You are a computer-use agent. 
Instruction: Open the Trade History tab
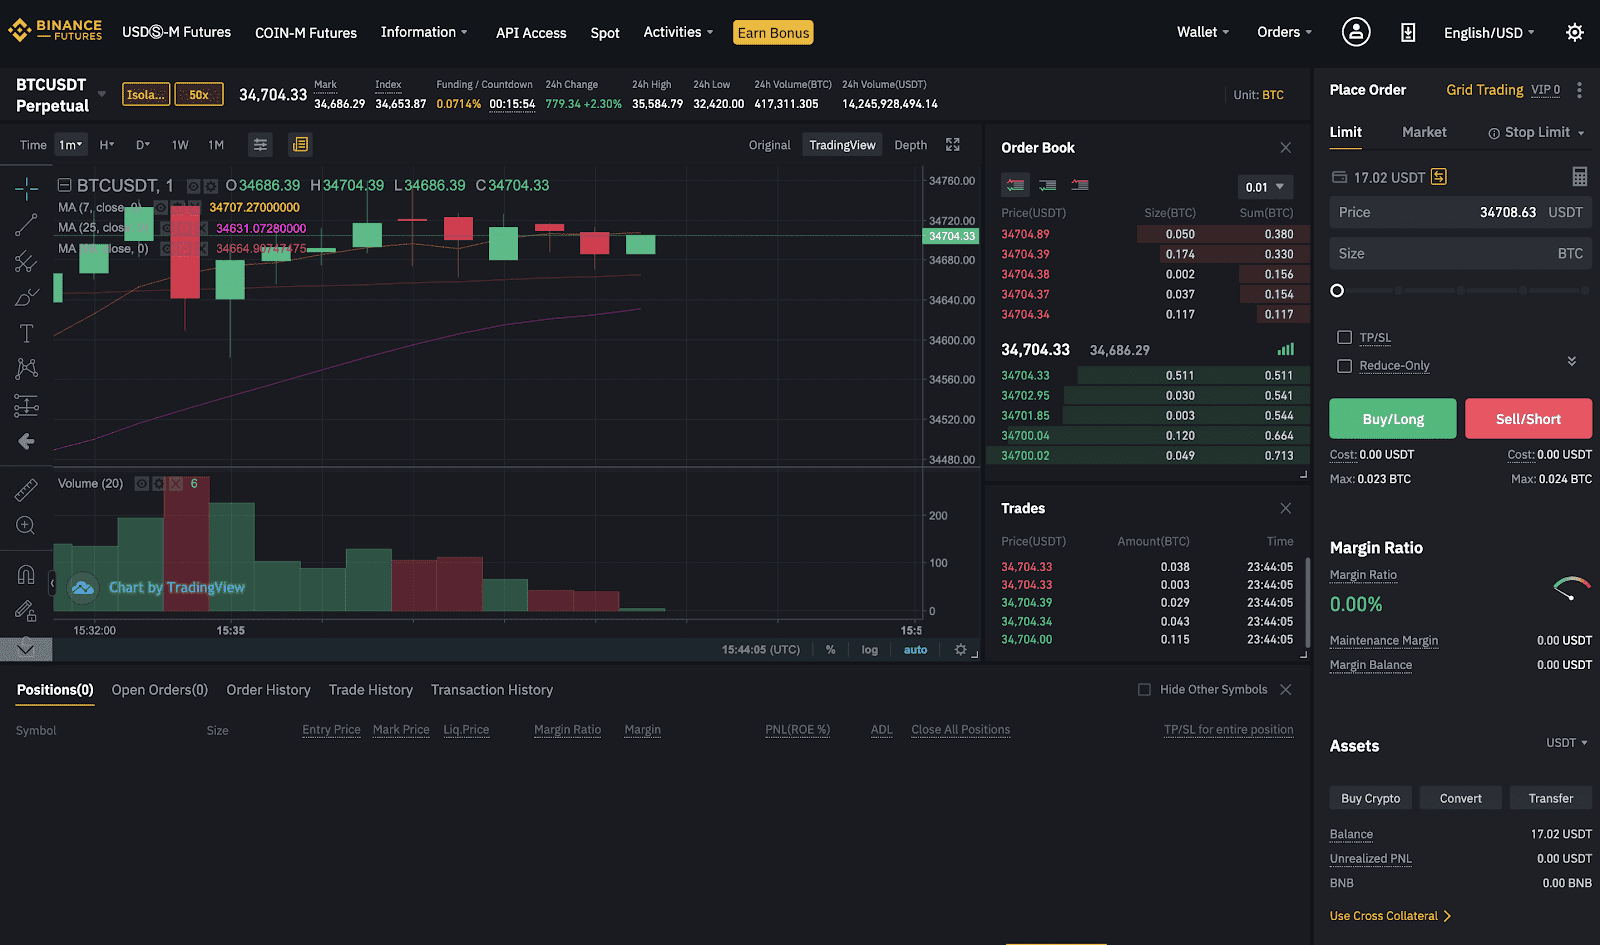pos(371,690)
